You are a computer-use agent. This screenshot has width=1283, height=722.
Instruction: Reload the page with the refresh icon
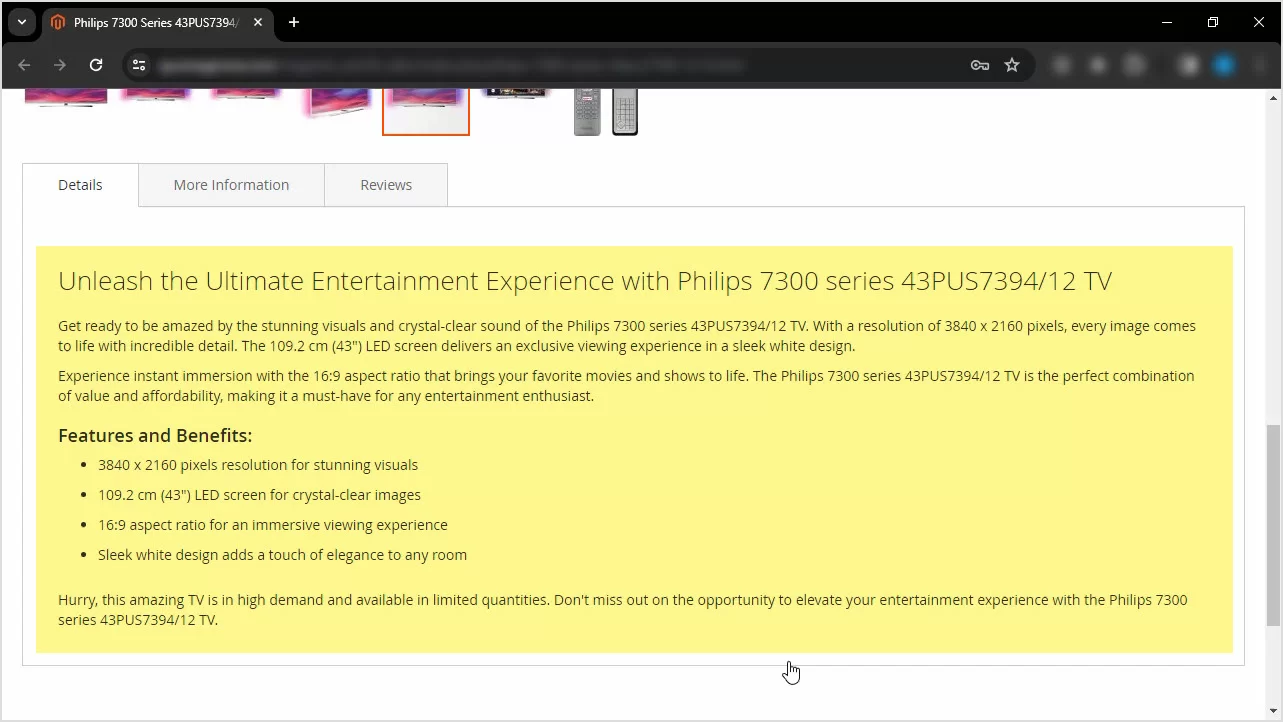coord(96,65)
